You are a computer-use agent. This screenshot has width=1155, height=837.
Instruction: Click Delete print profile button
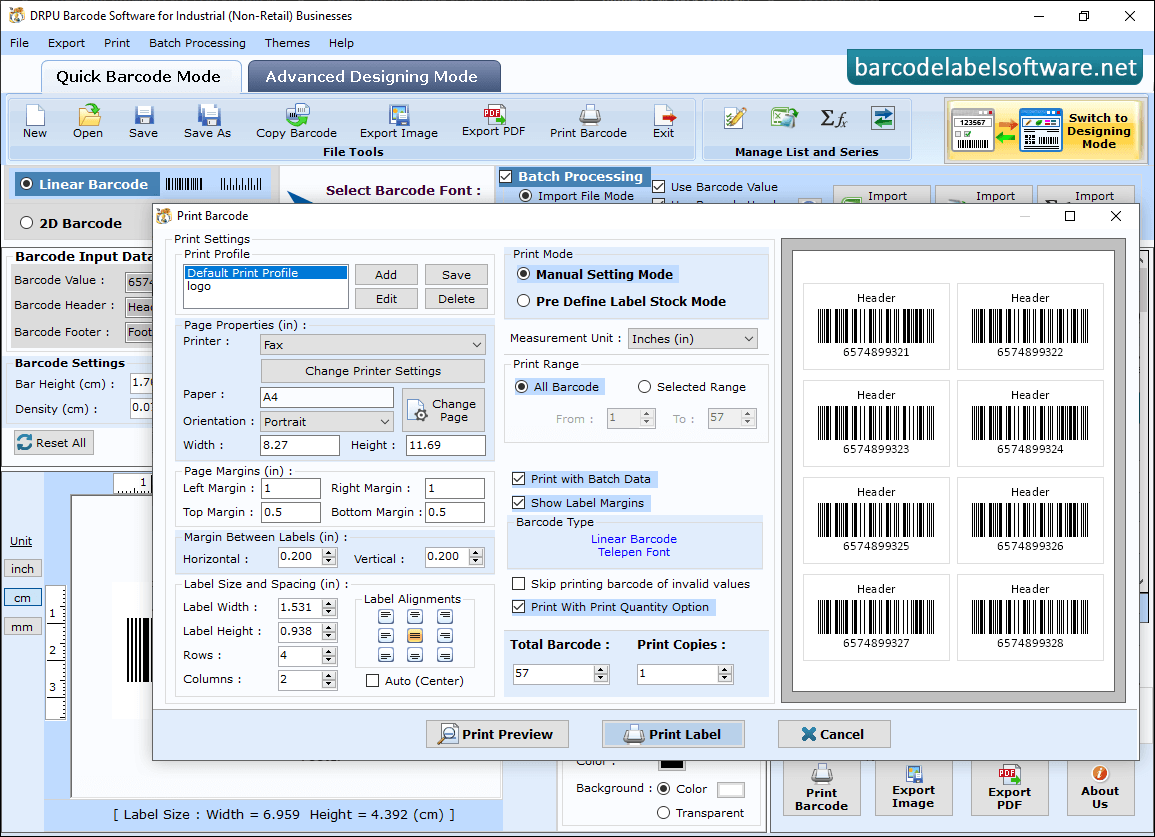457,299
